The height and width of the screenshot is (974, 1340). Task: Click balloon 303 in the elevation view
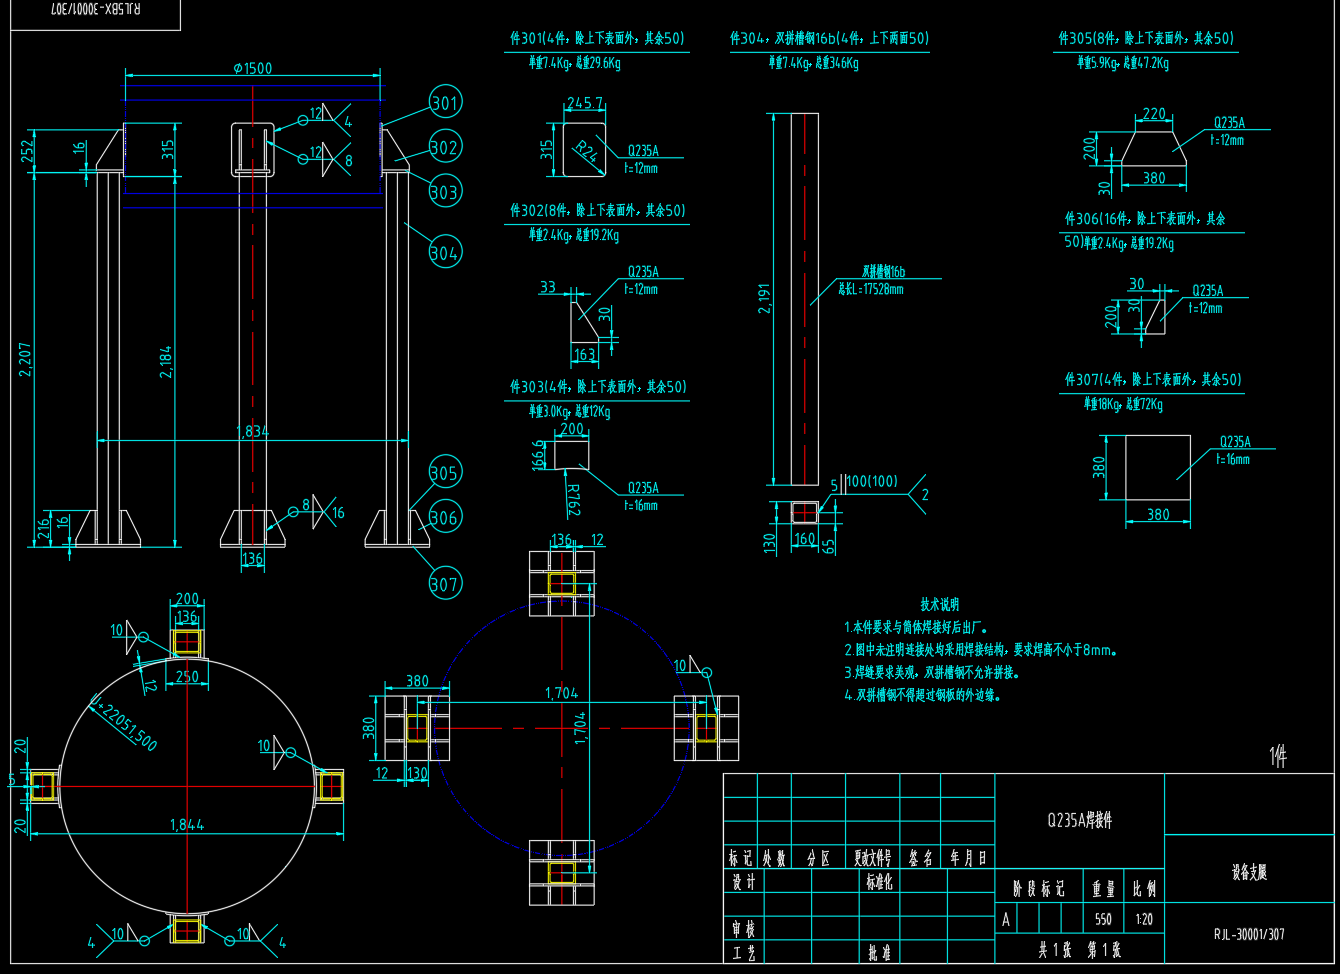point(445,192)
